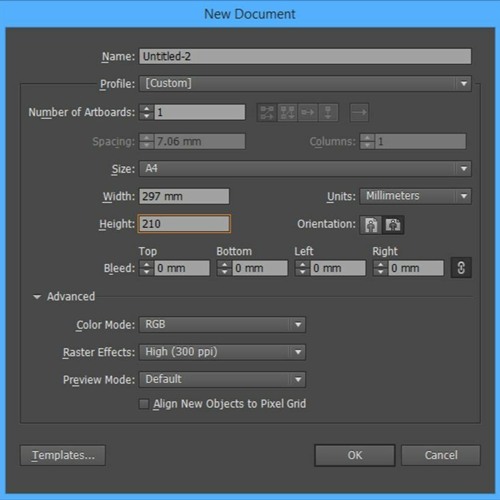This screenshot has width=500, height=500.
Task: Open the Size dropdown showing A4
Action: pyautogui.click(x=305, y=169)
